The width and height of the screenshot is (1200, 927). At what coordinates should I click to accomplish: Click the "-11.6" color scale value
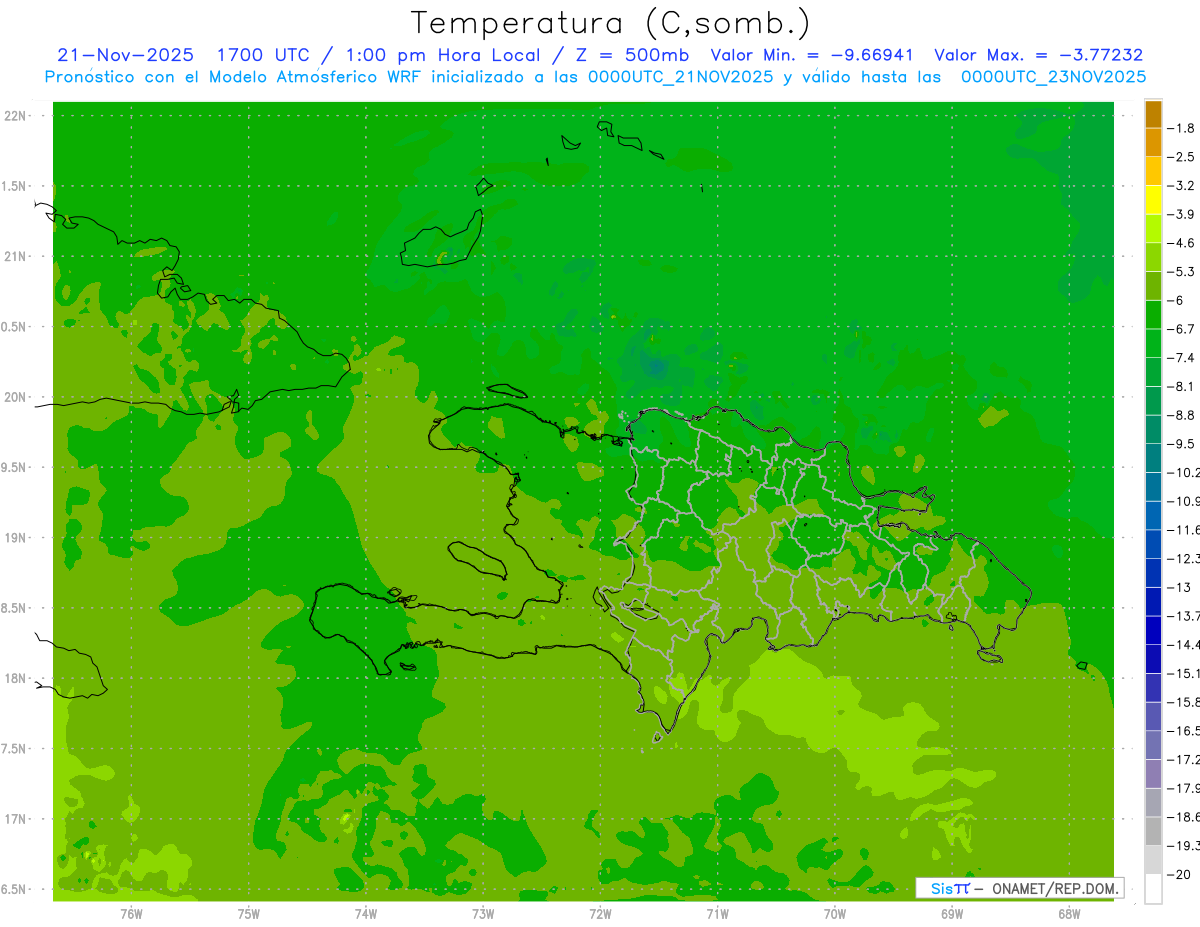pos(1183,530)
